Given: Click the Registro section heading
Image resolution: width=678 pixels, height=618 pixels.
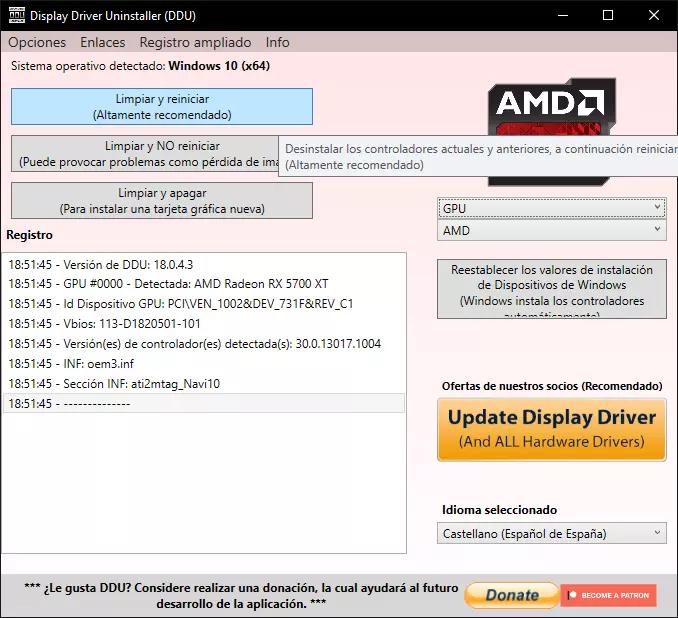Looking at the screenshot, I should pyautogui.click(x=29, y=235).
